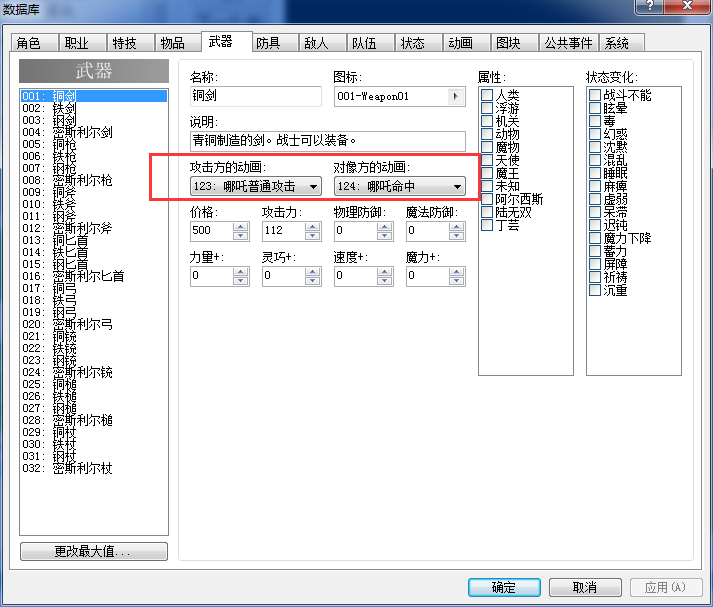Increase 灵巧+ with its up arrow
Viewport: 713px width, 607px height.
pos(312,271)
